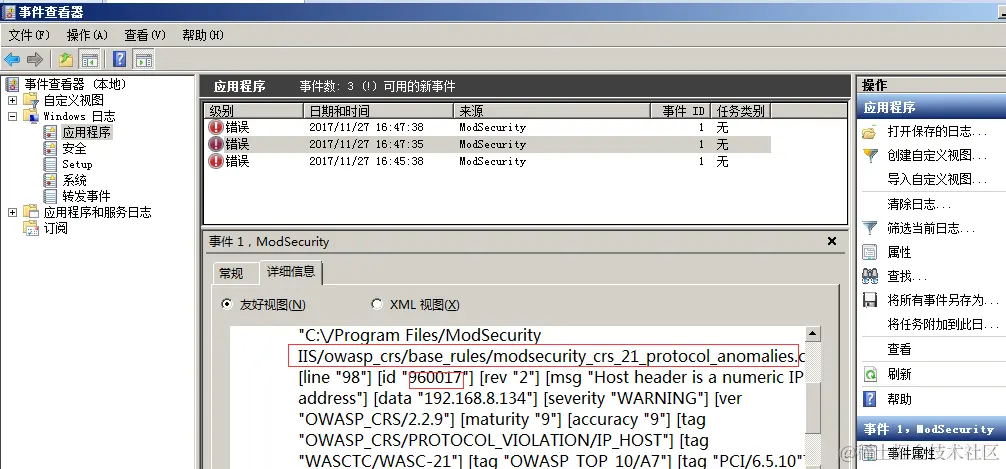Viewport: 1006px width, 469px height.
Task: Expand the 应用程序和服务日志 tree node
Action: 12,212
